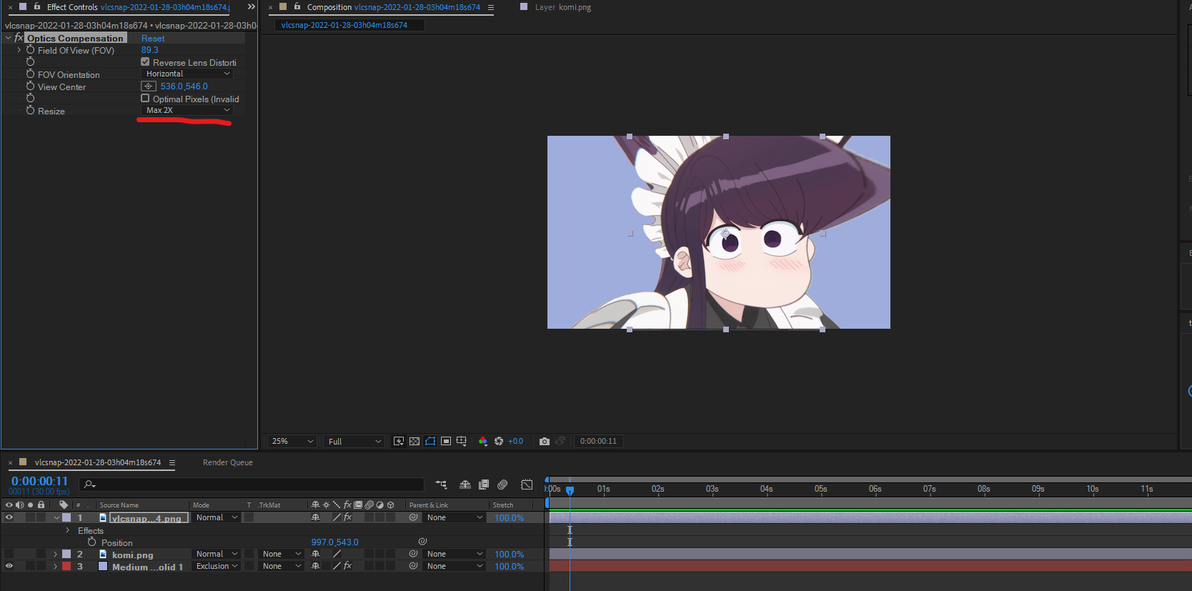Enable Frame Blending for all layers icon
The image size is (1192, 591).
[x=483, y=485]
